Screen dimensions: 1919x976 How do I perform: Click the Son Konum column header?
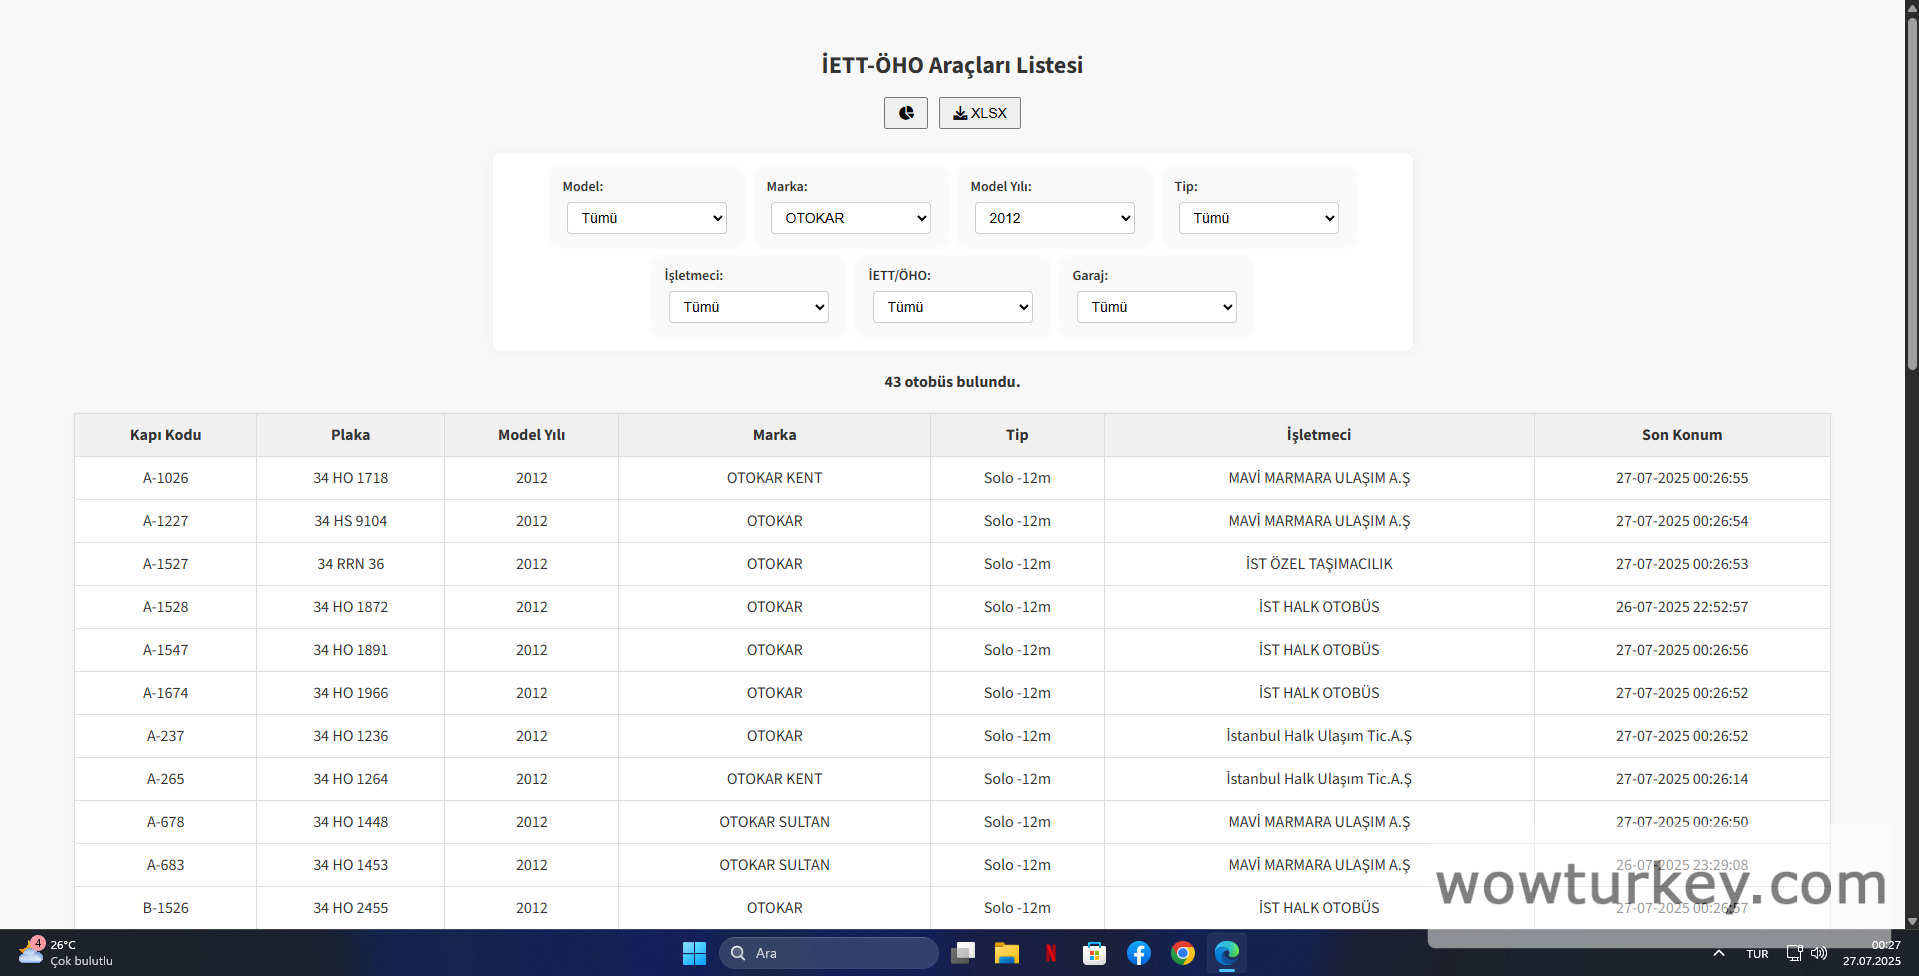1681,435
